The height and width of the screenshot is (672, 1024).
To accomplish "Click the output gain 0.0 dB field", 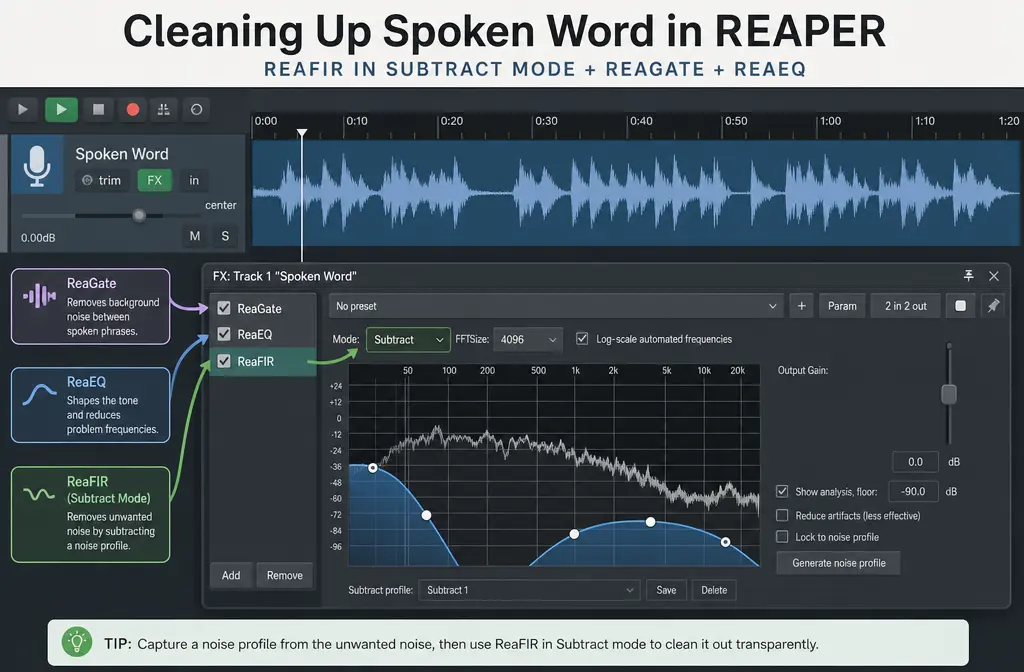I will [915, 462].
